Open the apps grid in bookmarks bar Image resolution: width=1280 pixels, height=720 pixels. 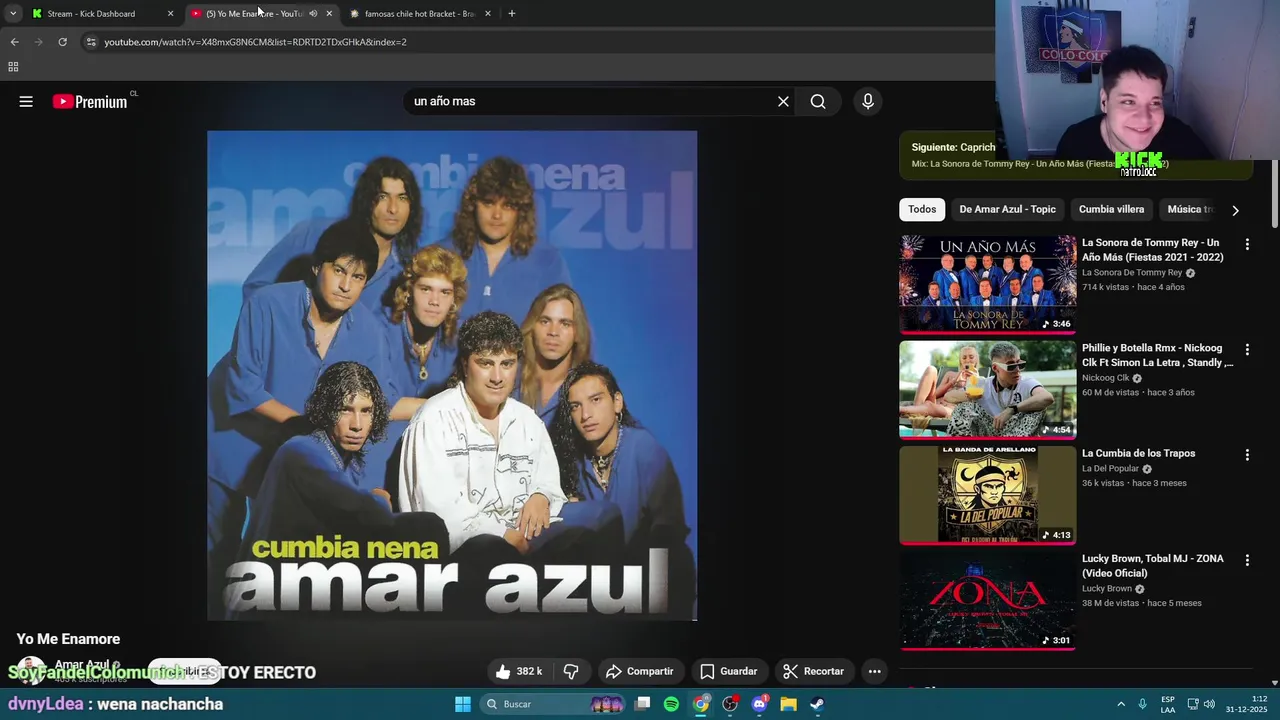[13, 67]
